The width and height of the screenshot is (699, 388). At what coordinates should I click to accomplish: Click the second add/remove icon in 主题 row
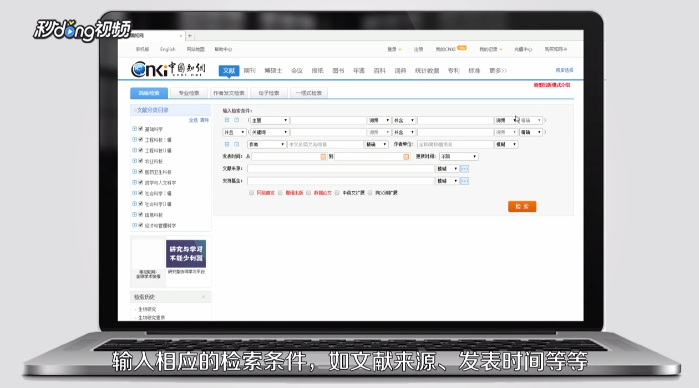tap(237, 120)
